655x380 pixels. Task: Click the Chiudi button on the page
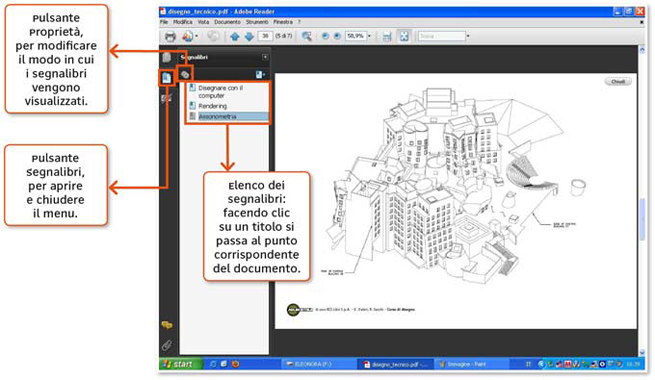618,81
